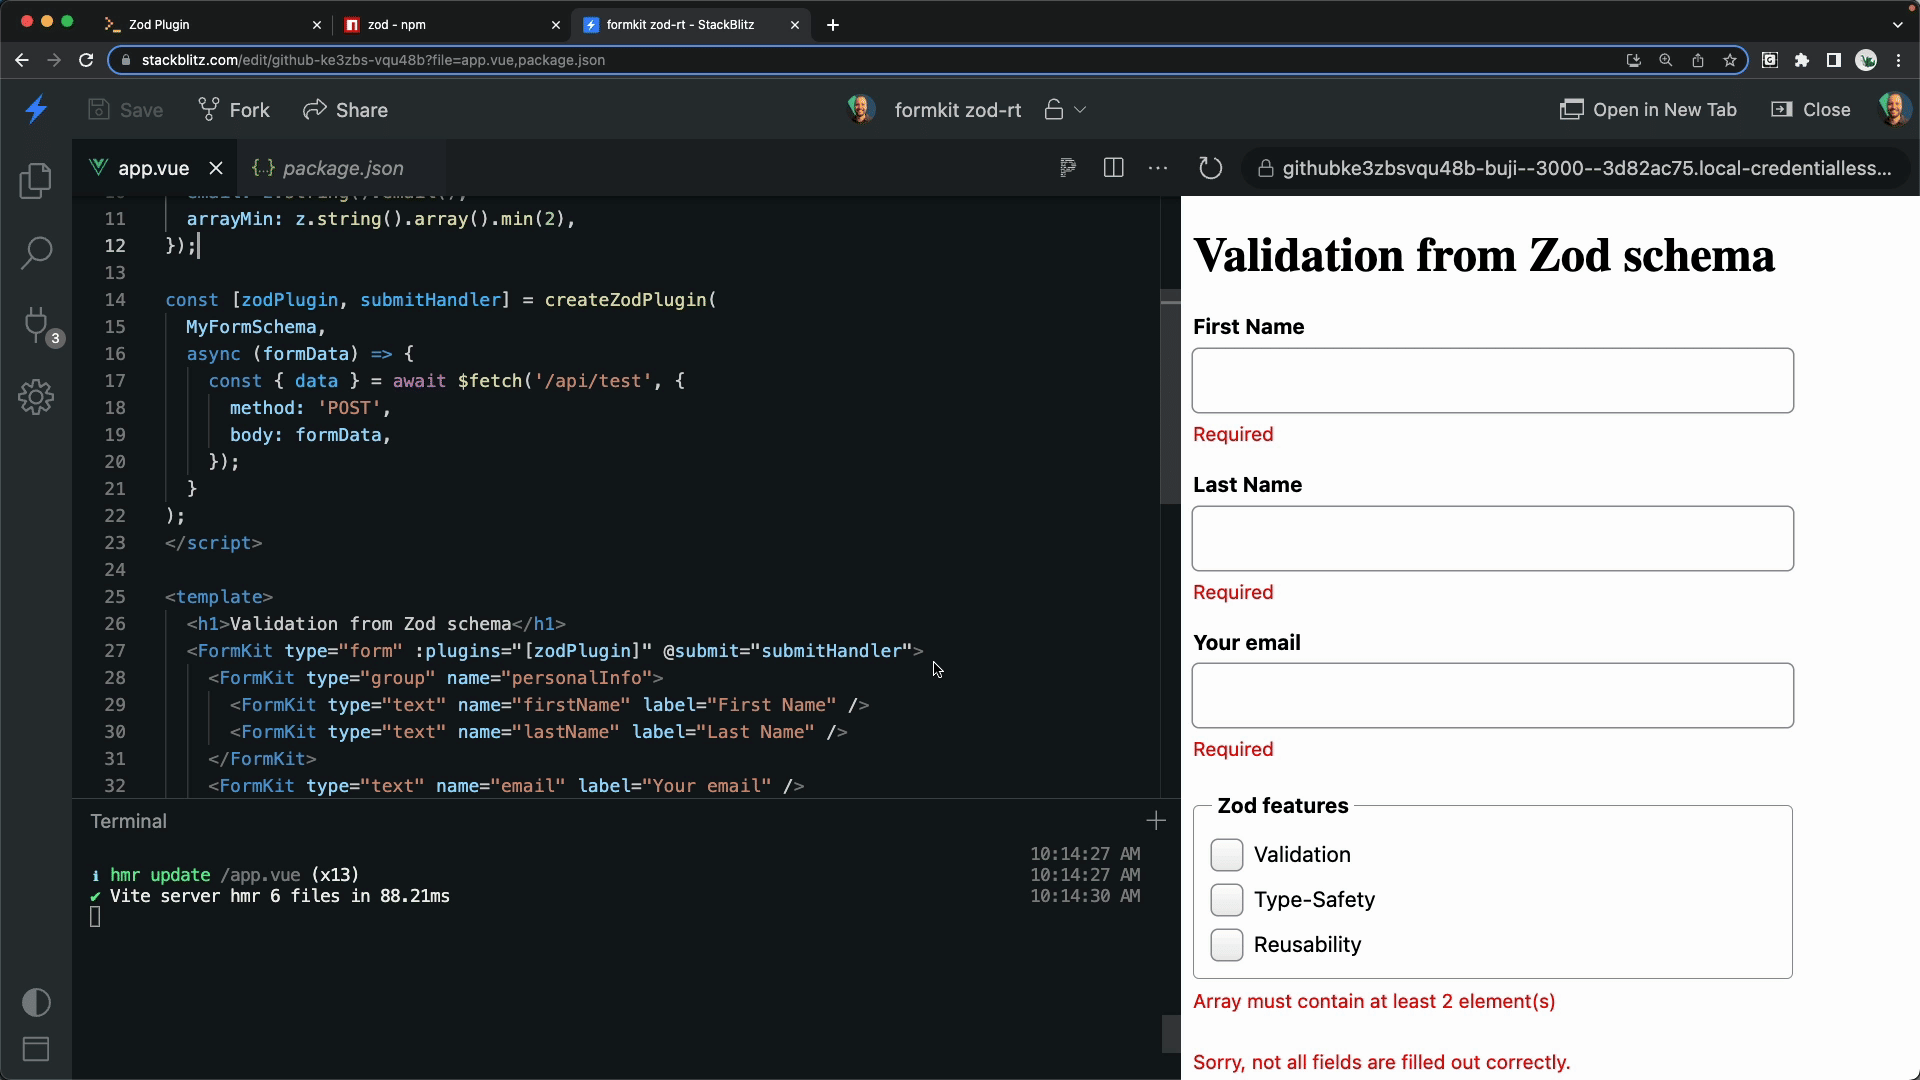Image resolution: width=1920 pixels, height=1080 pixels.
Task: Open the Files explorer sidebar icon
Action: click(x=36, y=180)
